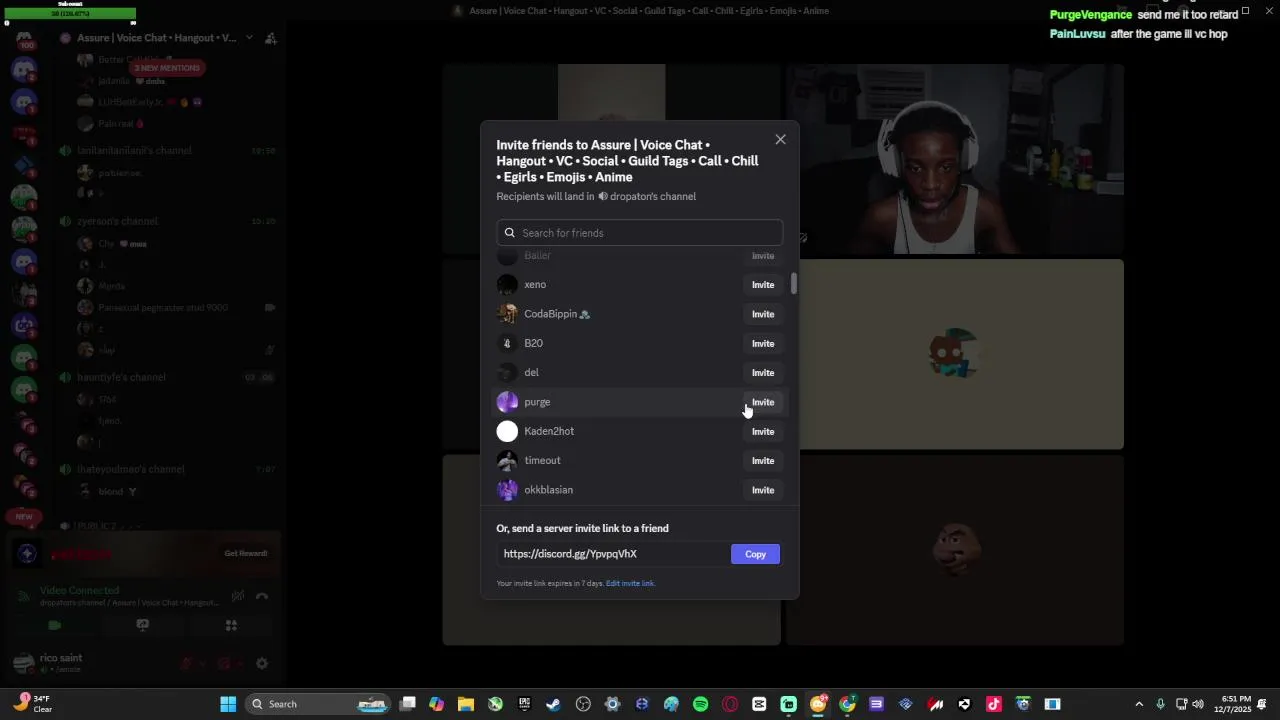
Task: Click the Get Reward! button
Action: (x=245, y=554)
